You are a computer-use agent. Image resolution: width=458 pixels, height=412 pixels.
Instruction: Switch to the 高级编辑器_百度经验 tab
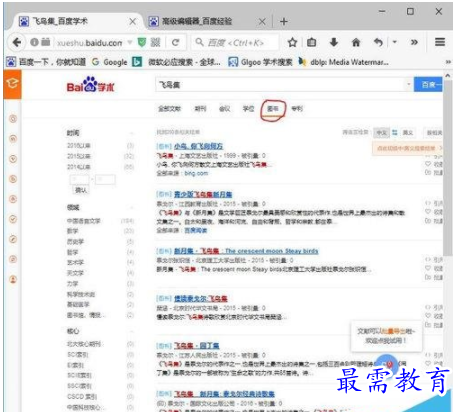206,22
